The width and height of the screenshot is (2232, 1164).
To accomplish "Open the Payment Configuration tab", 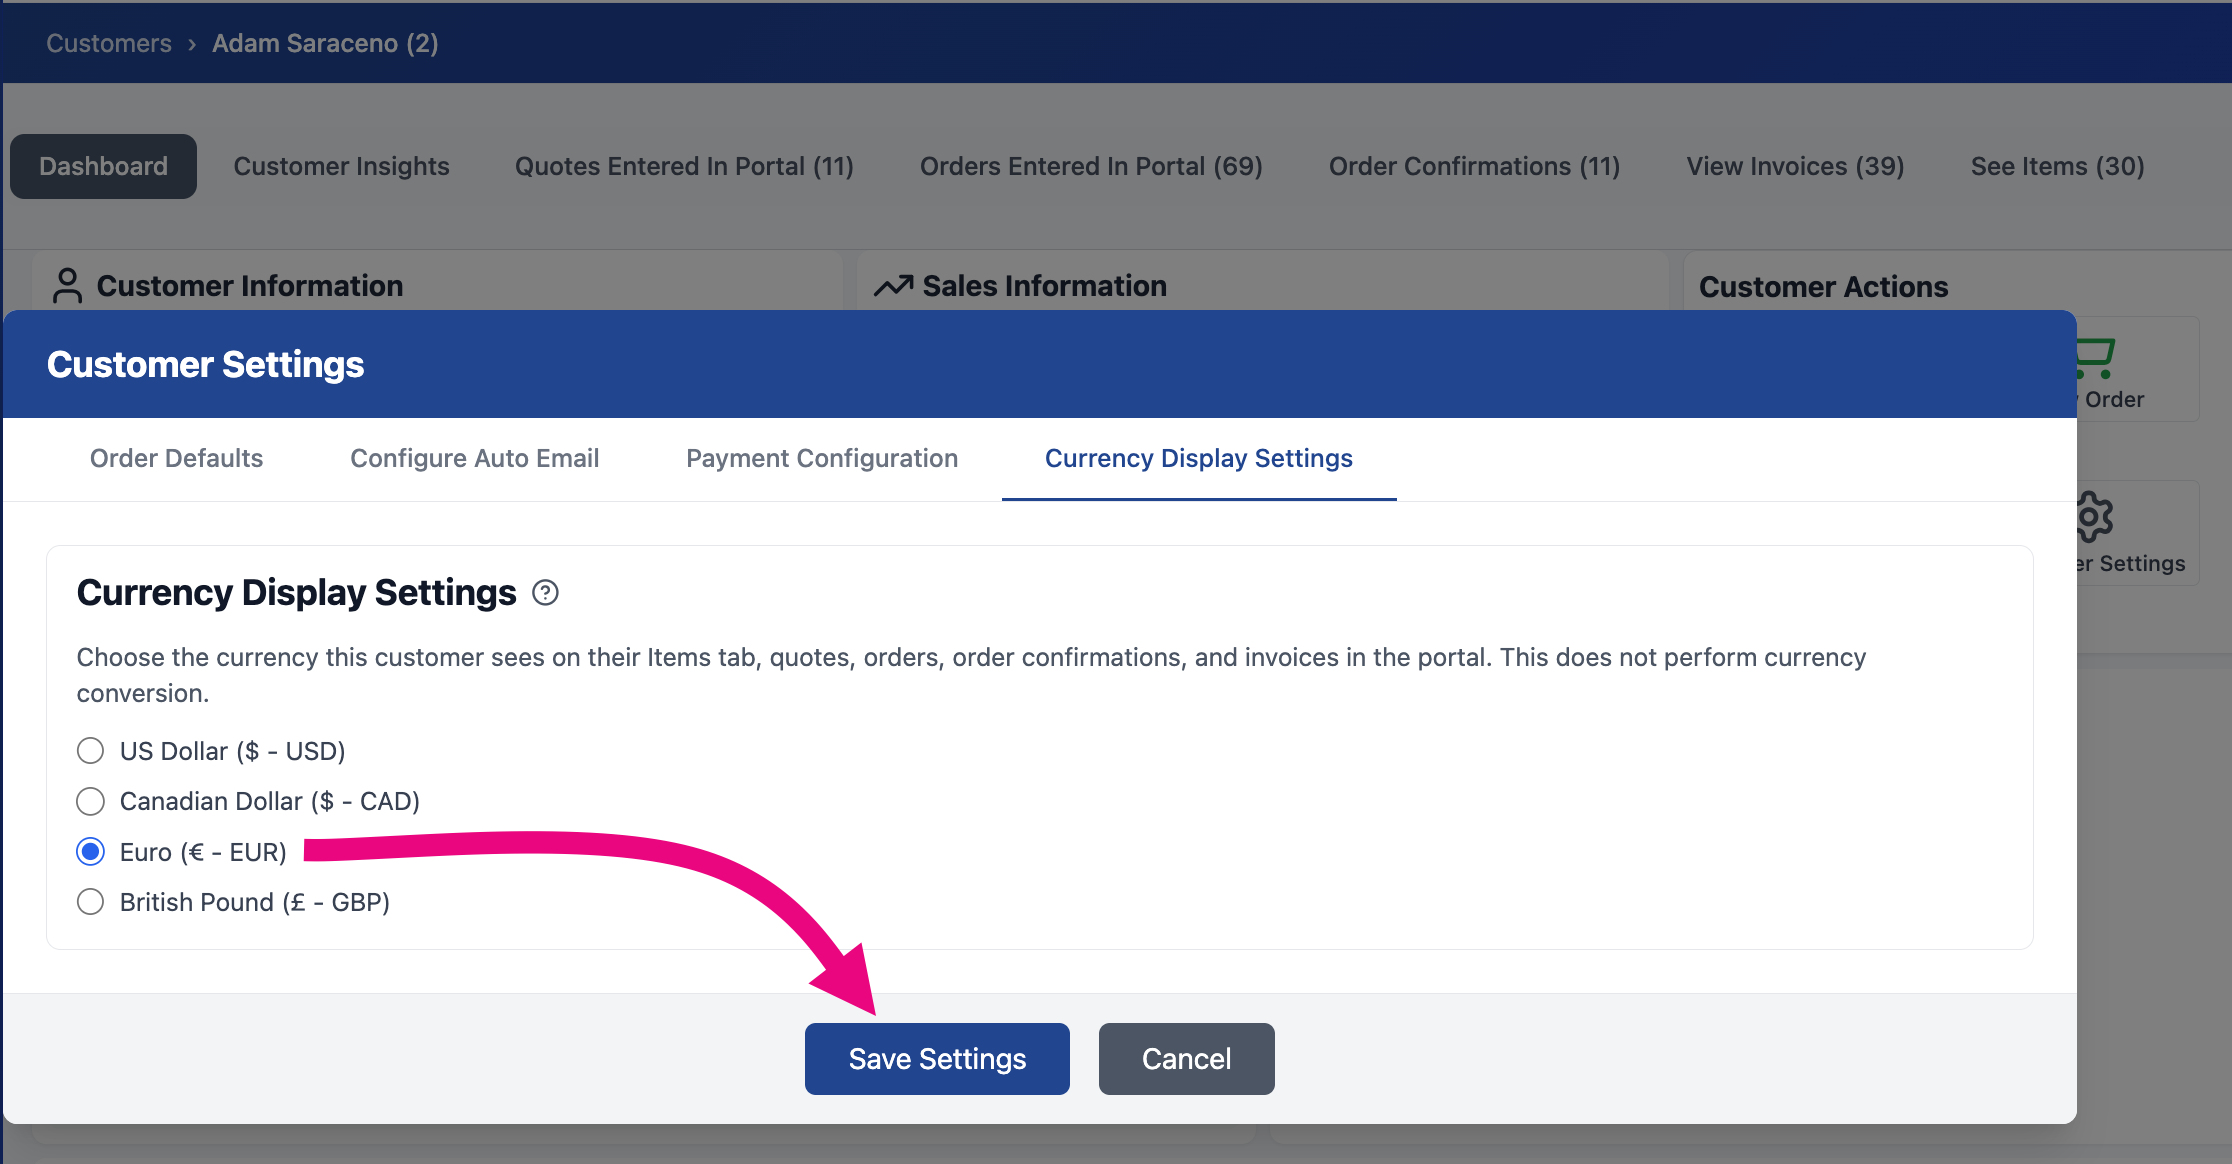I will [822, 458].
